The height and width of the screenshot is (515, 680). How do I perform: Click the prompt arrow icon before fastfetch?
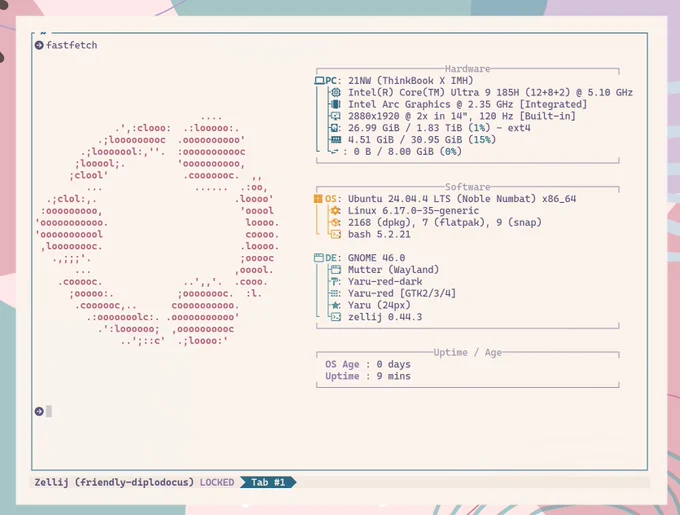(x=39, y=45)
